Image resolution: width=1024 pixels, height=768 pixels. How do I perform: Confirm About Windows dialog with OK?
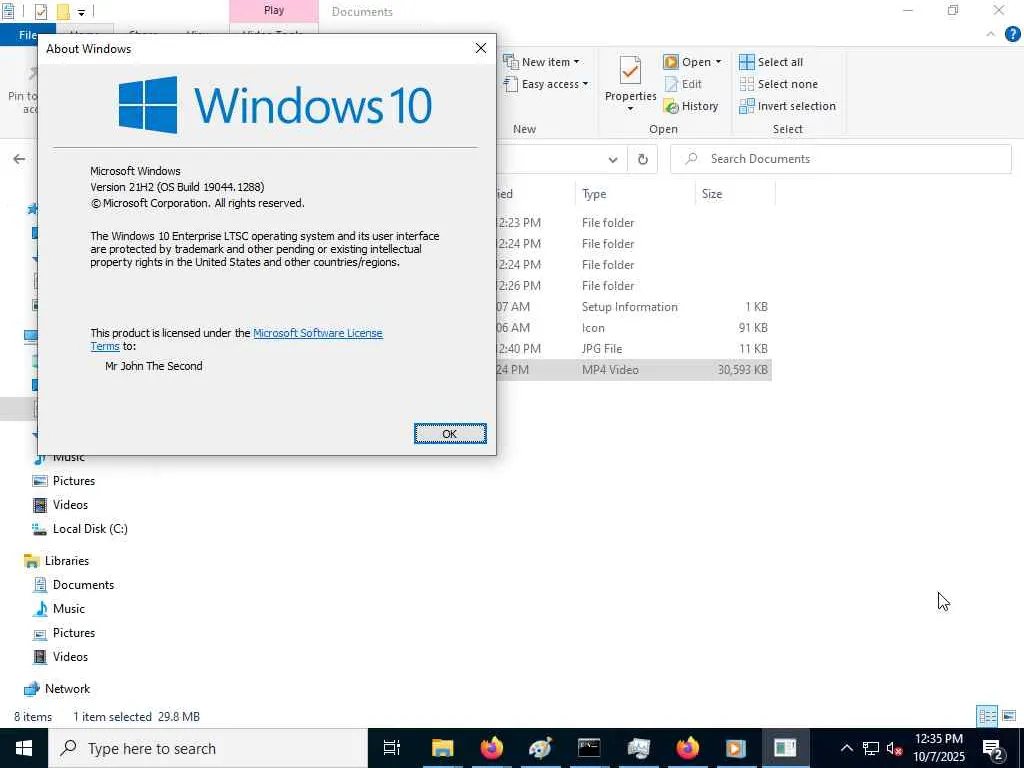[x=450, y=434]
